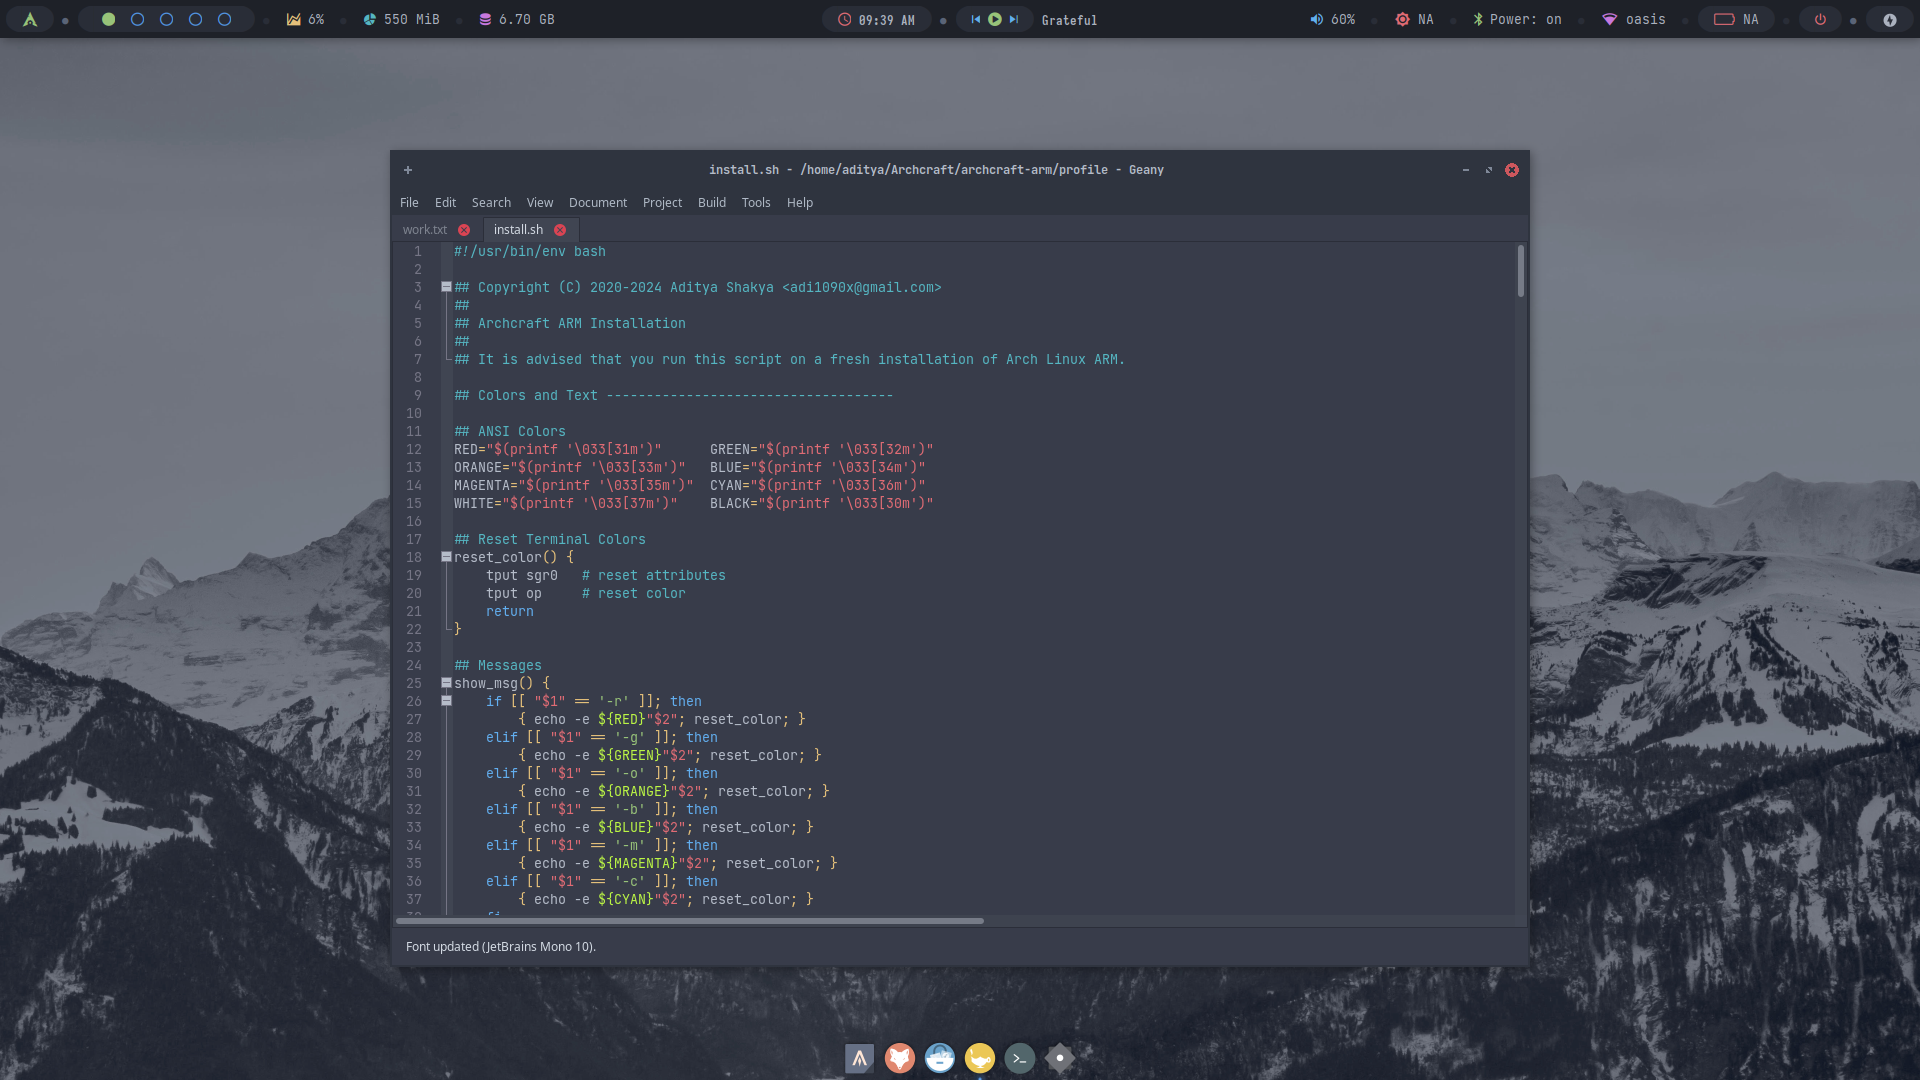Launch Firefox from the dock
The width and height of the screenshot is (1920, 1080).
pos(899,1058)
